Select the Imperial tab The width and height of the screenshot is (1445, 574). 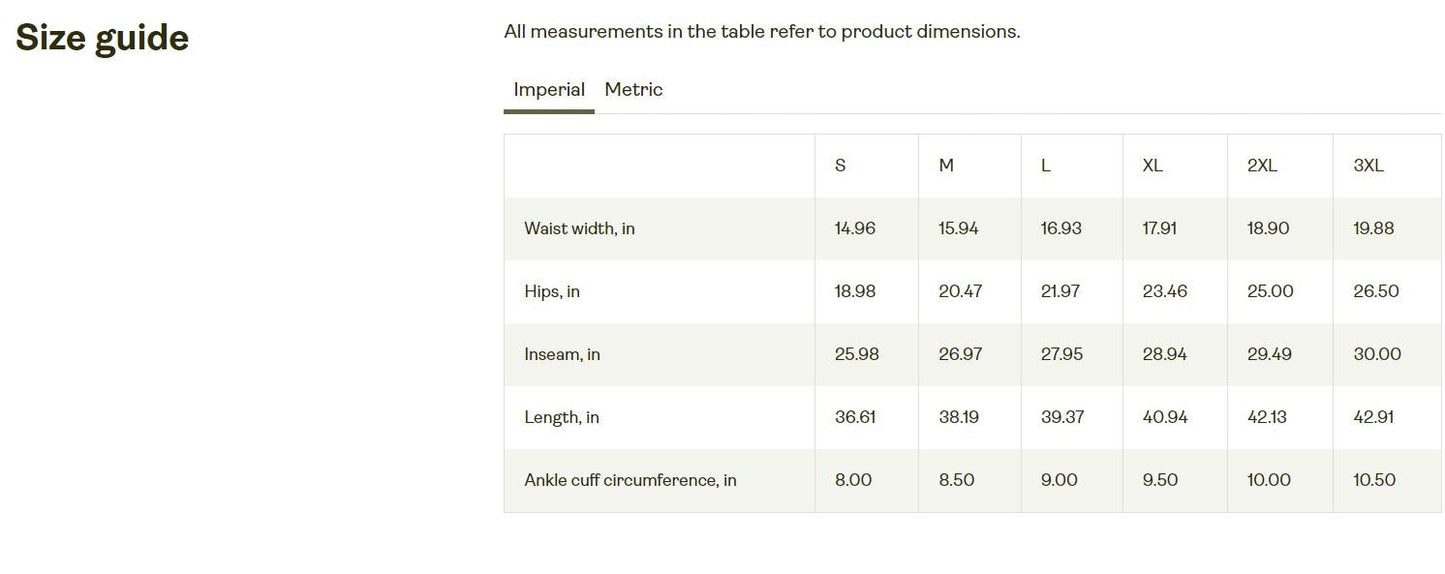(549, 90)
